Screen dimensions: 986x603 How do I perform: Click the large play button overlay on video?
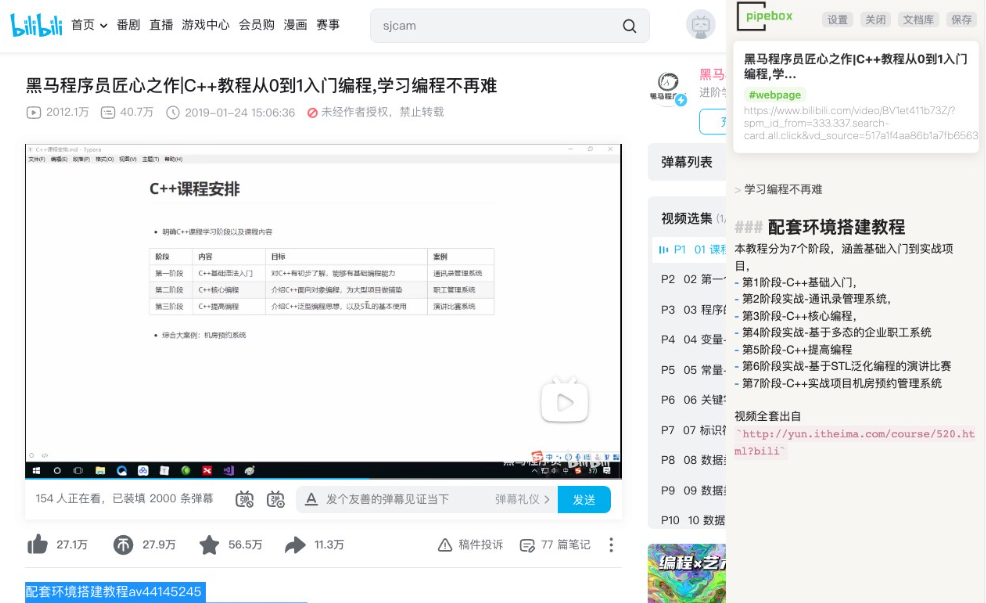click(x=565, y=401)
